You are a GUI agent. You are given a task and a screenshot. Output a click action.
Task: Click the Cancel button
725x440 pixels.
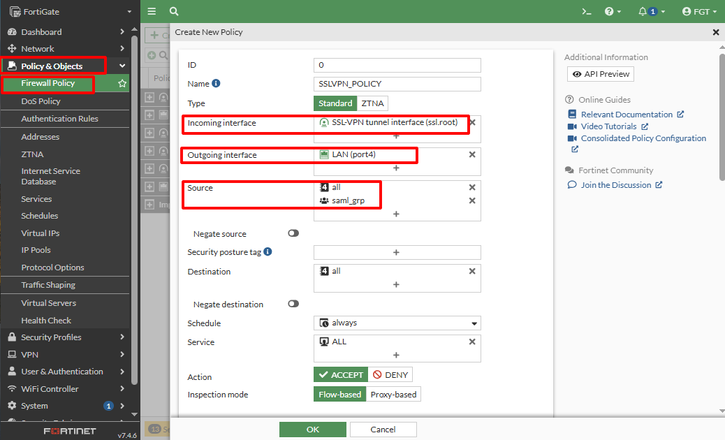click(x=383, y=429)
